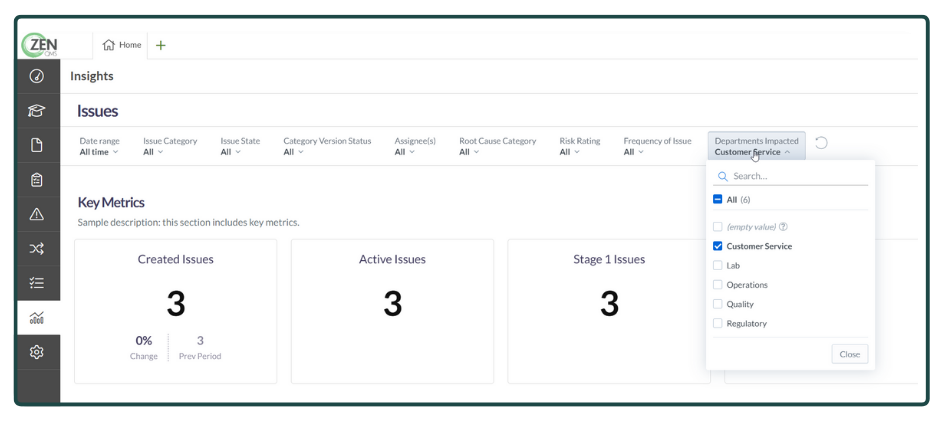The width and height of the screenshot is (940, 424).
Task: Open the documents page icon in sidebar
Action: 37,145
